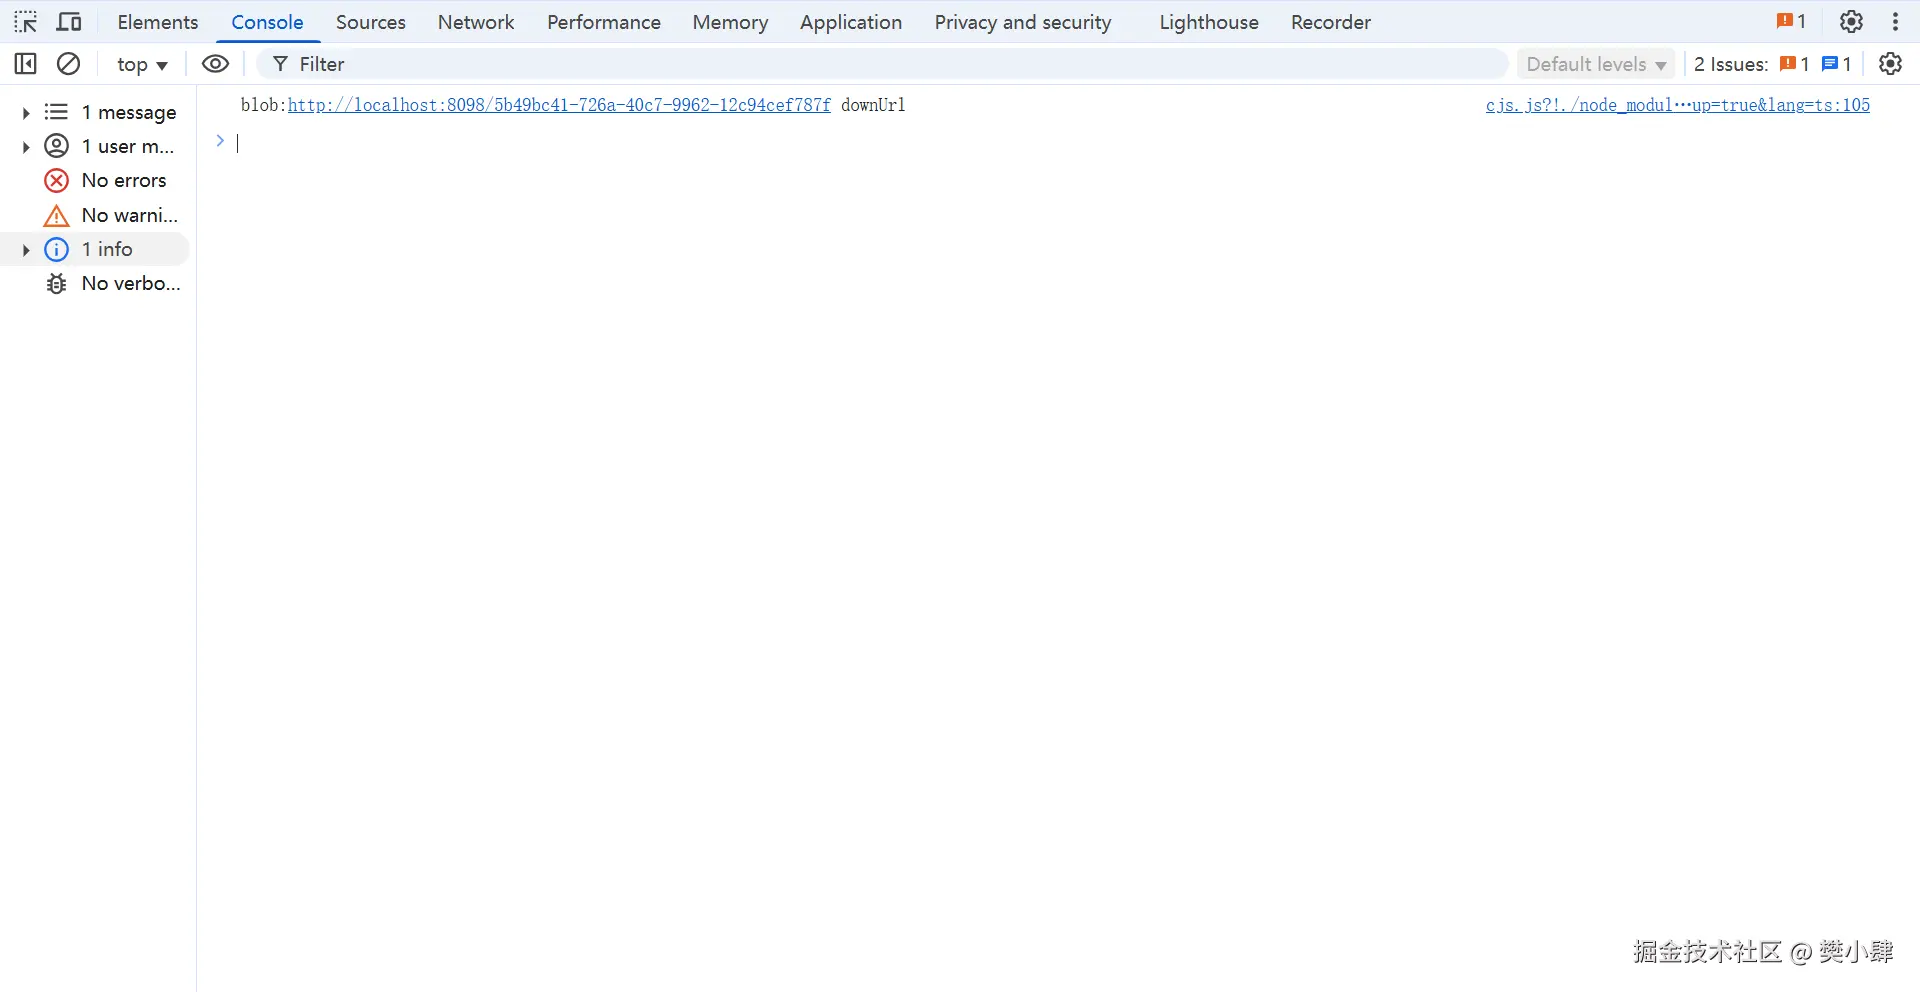The width and height of the screenshot is (1920, 992).
Task: Expand the 1 info group arrow
Action: click(26, 250)
